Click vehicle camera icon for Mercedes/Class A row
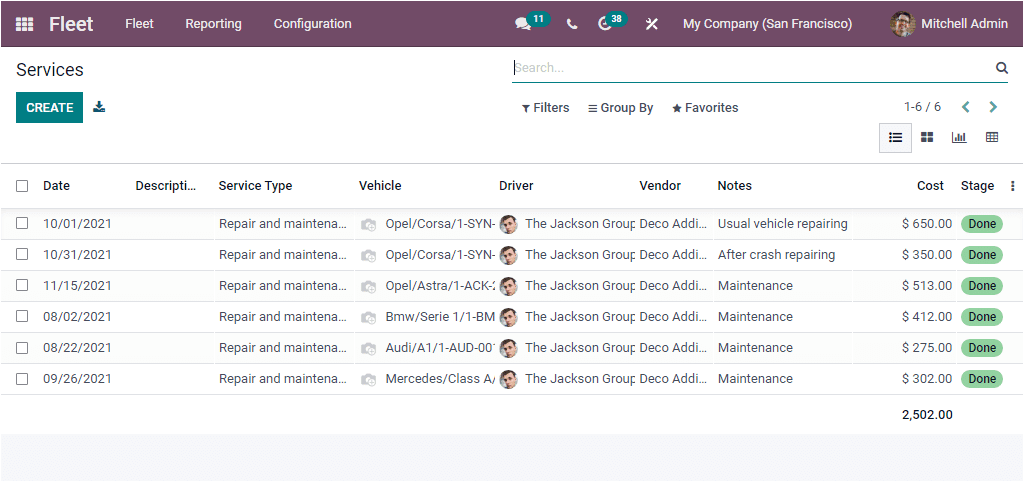1024x482 pixels. click(x=369, y=379)
